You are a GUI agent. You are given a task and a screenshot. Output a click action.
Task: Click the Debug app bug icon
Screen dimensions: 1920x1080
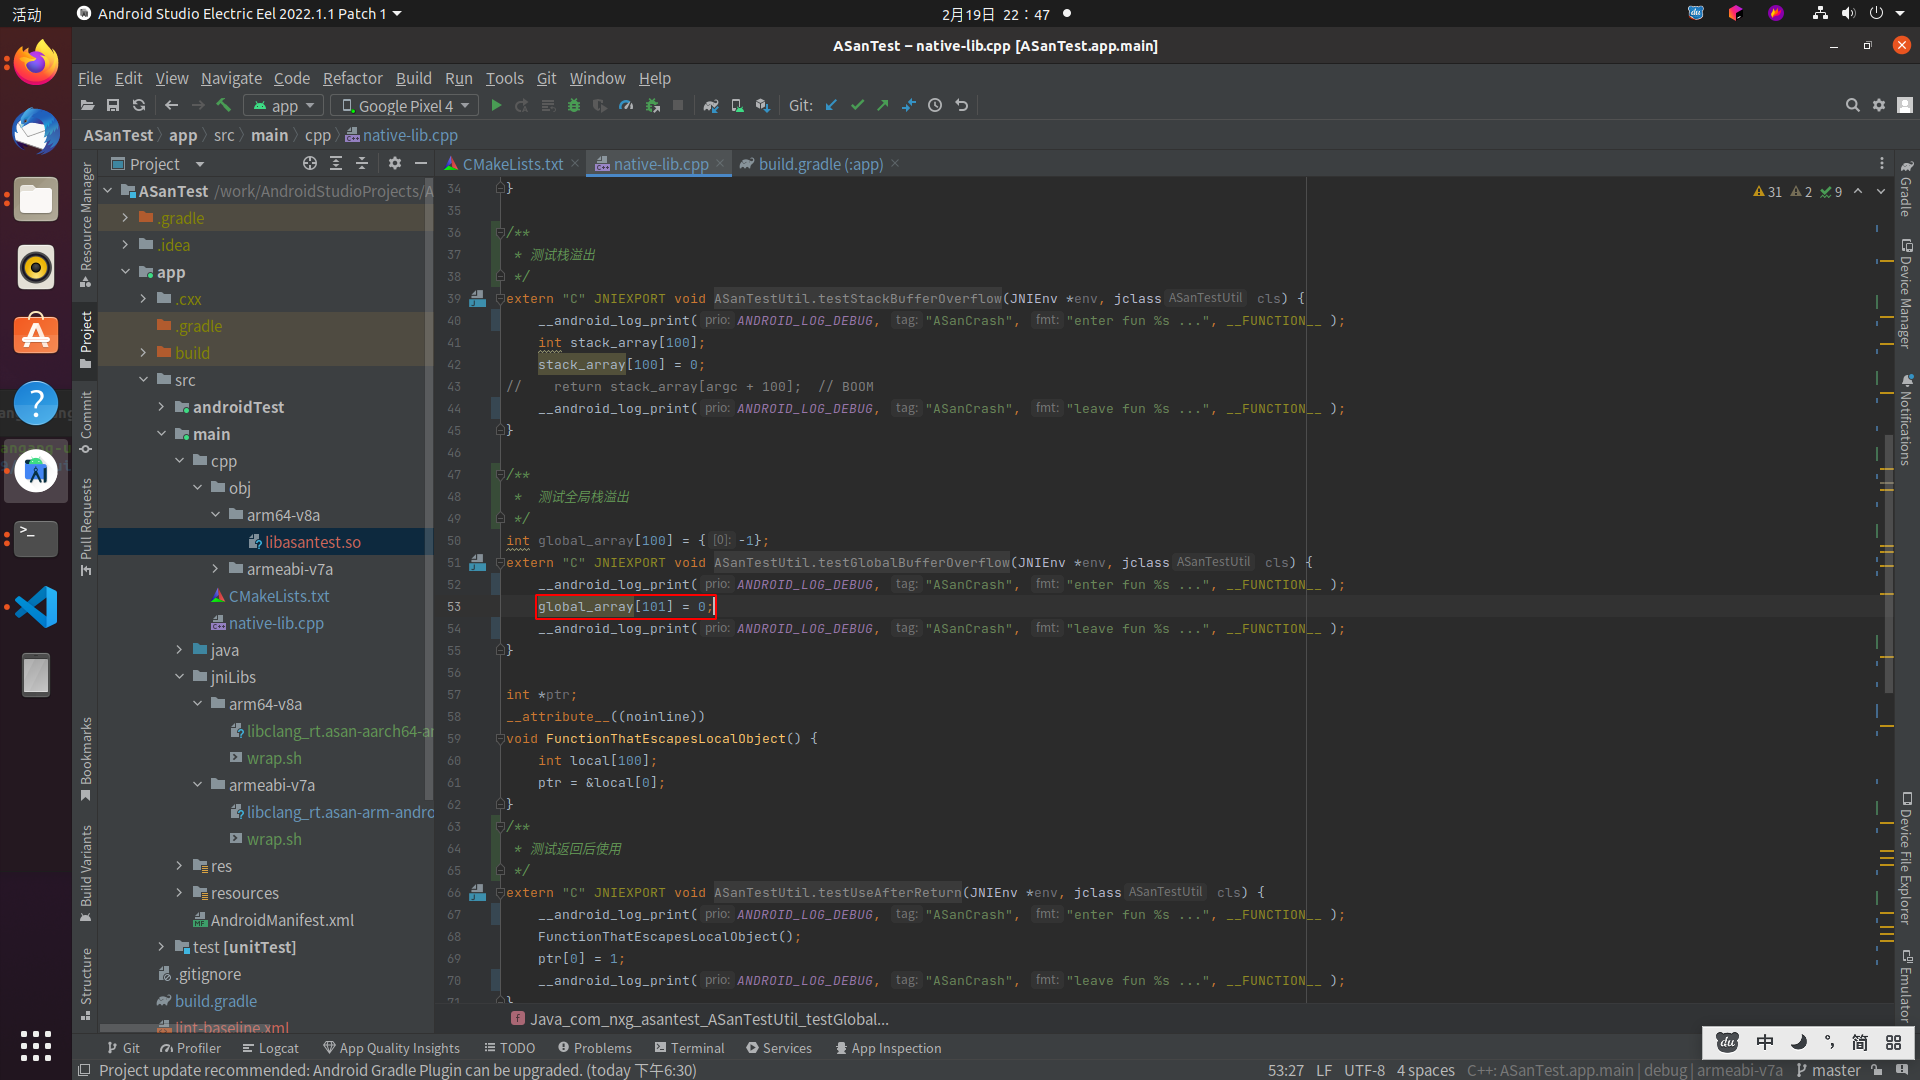574,106
